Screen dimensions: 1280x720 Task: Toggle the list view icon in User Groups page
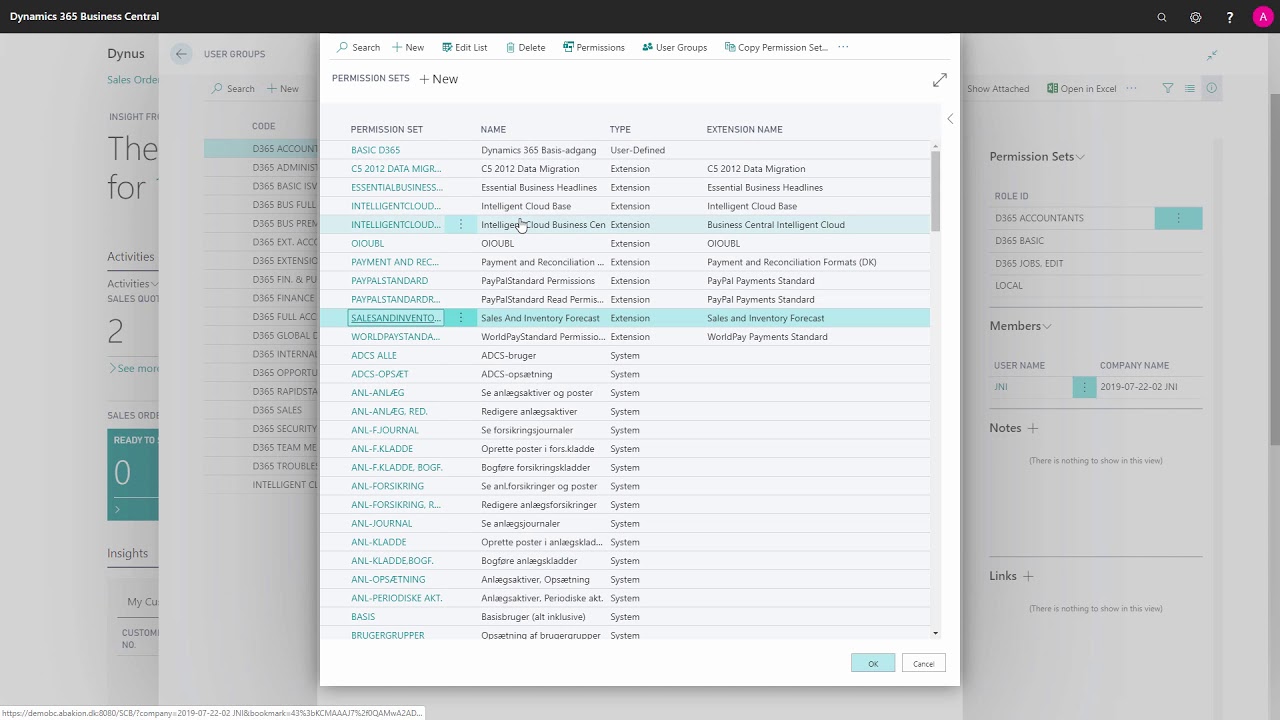[x=1190, y=88]
